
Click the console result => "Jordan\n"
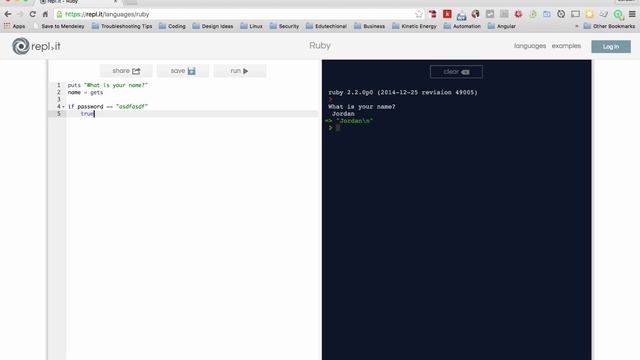click(x=349, y=121)
